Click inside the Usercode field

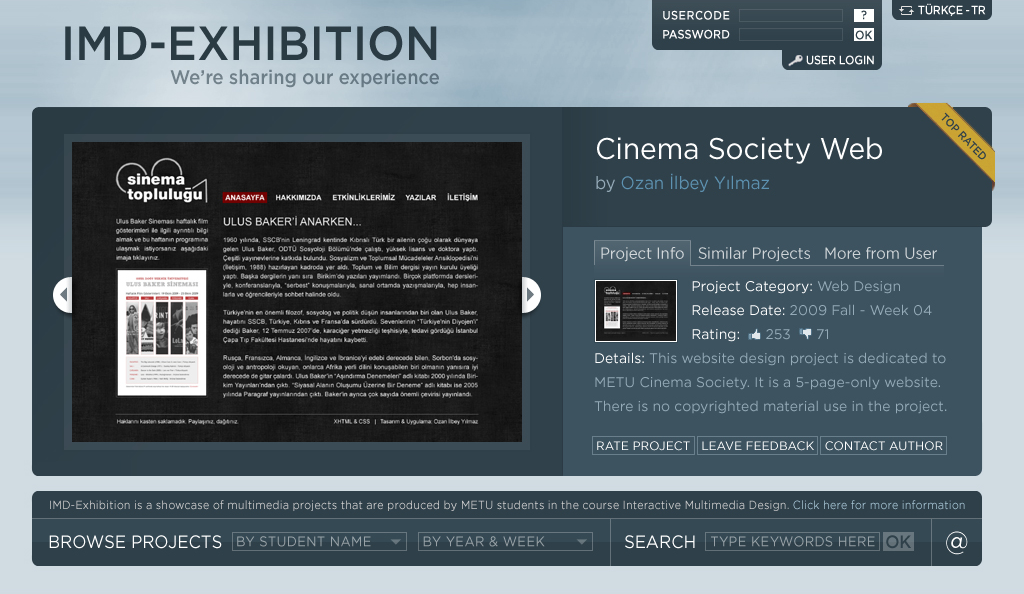[x=791, y=15]
